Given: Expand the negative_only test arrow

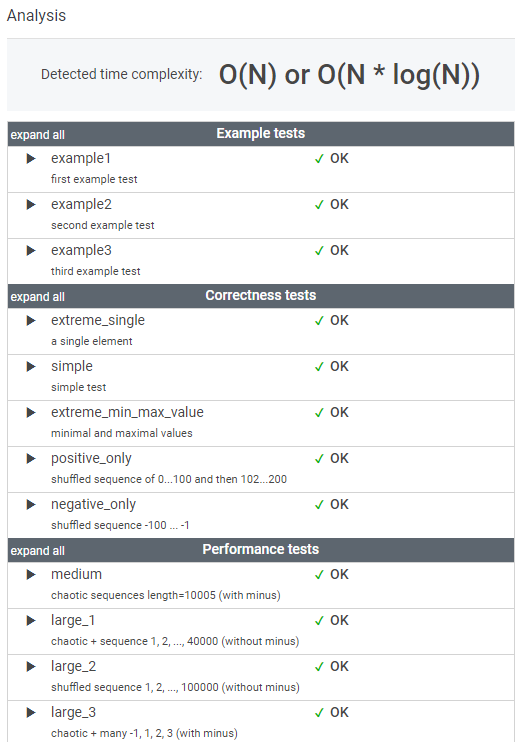Looking at the screenshot, I should point(31,504).
